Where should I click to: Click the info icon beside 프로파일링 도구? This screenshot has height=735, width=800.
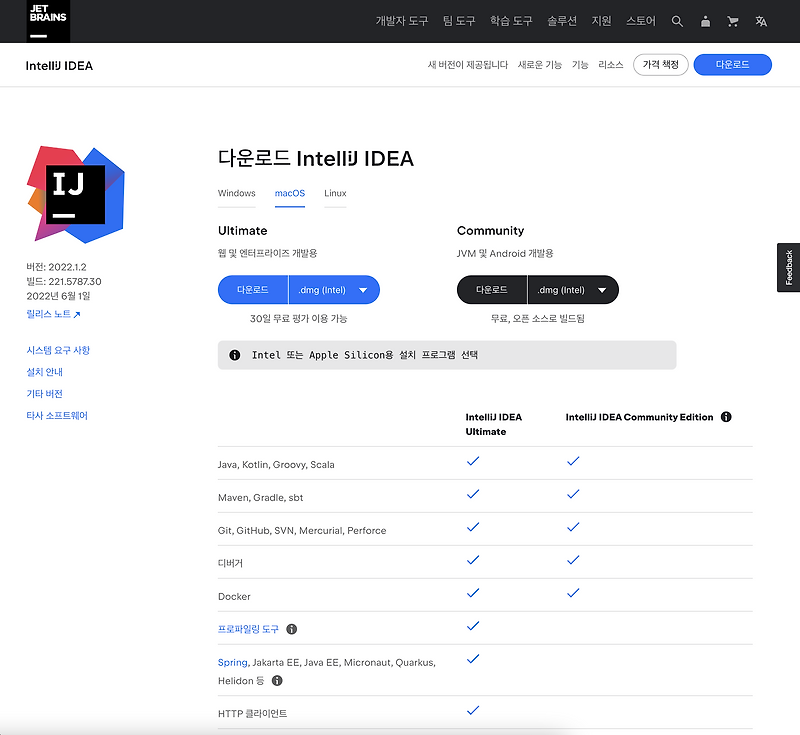click(x=291, y=630)
